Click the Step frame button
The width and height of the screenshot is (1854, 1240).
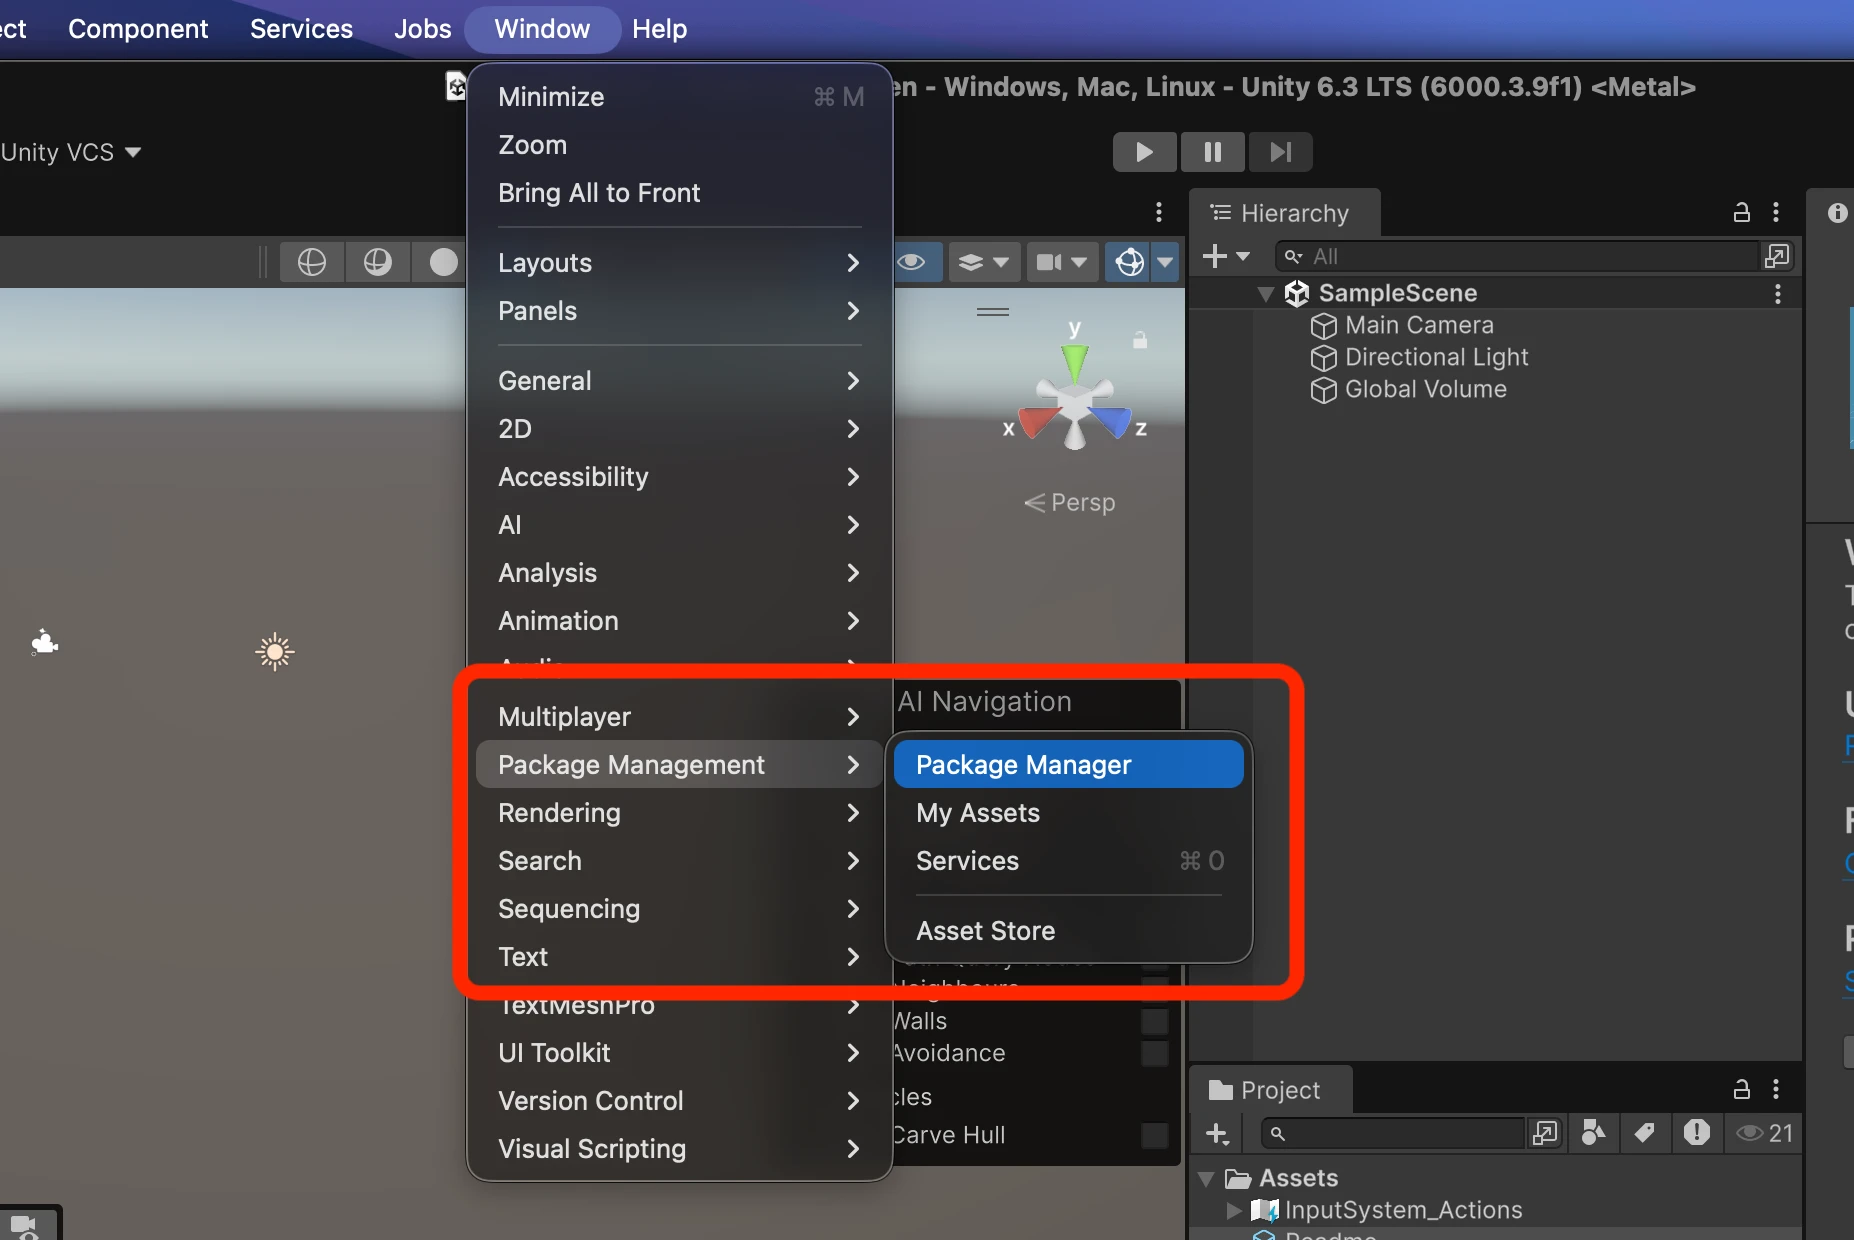click(x=1280, y=152)
